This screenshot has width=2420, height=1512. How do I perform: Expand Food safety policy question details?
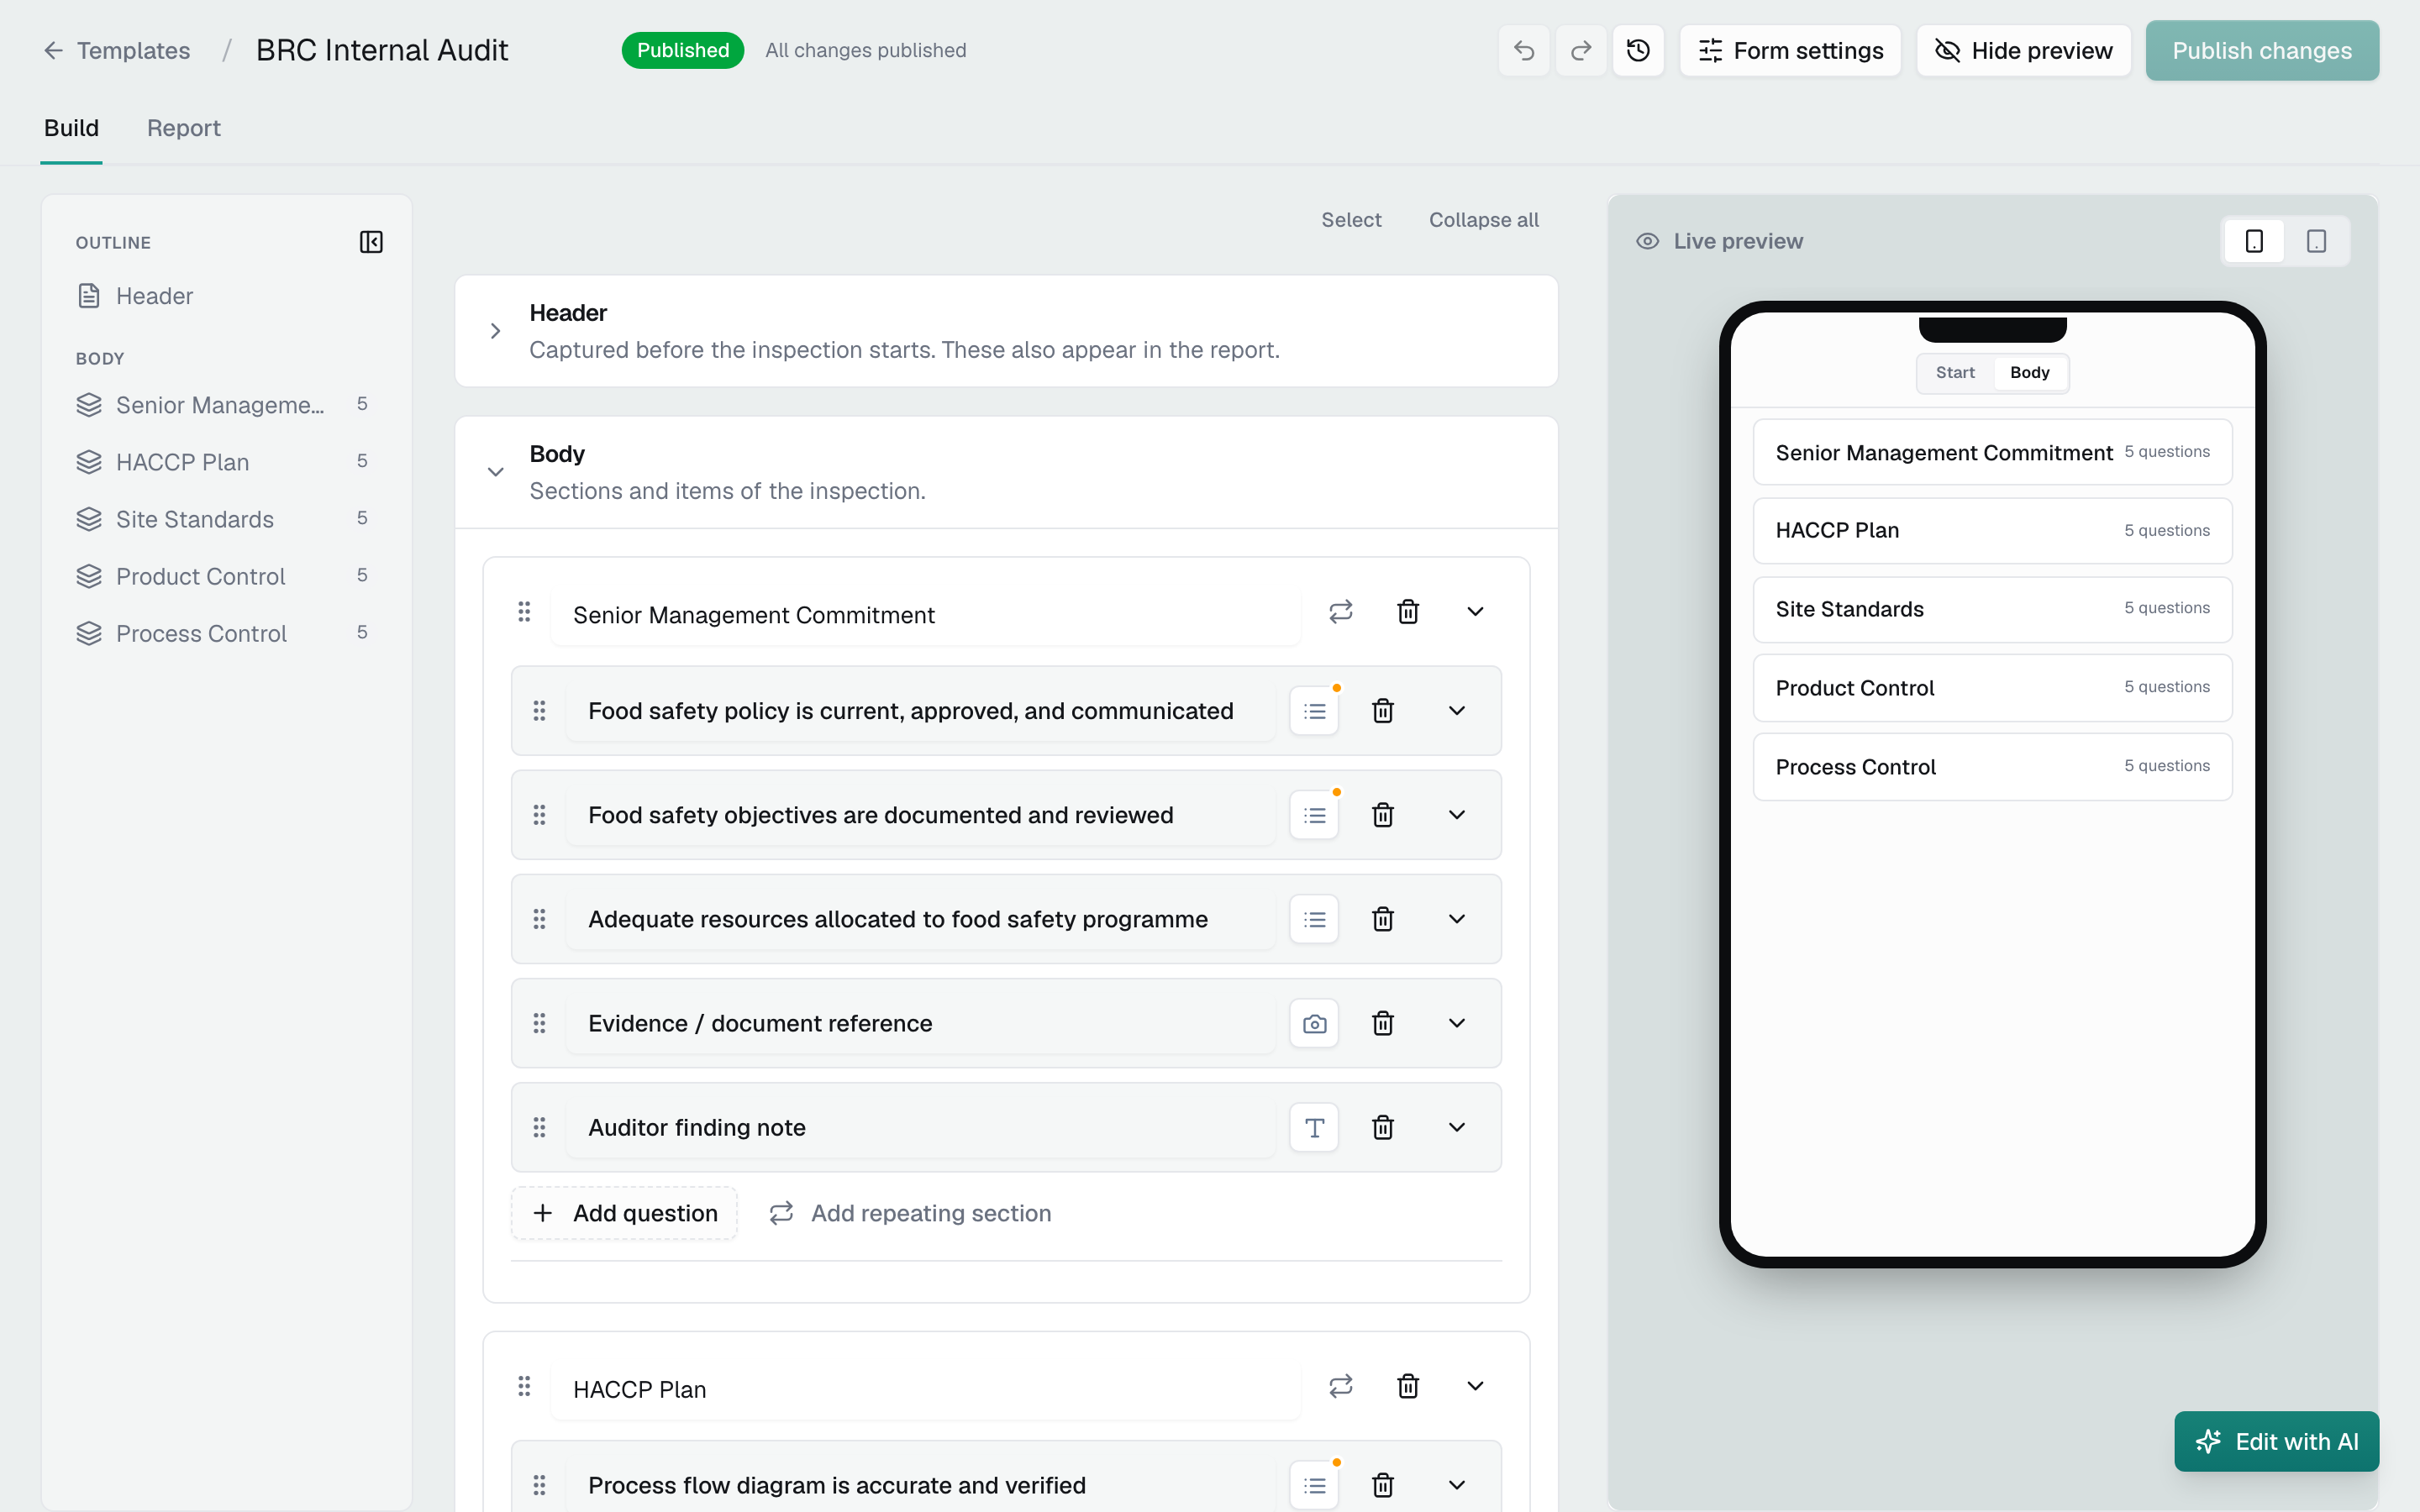pyautogui.click(x=1457, y=711)
